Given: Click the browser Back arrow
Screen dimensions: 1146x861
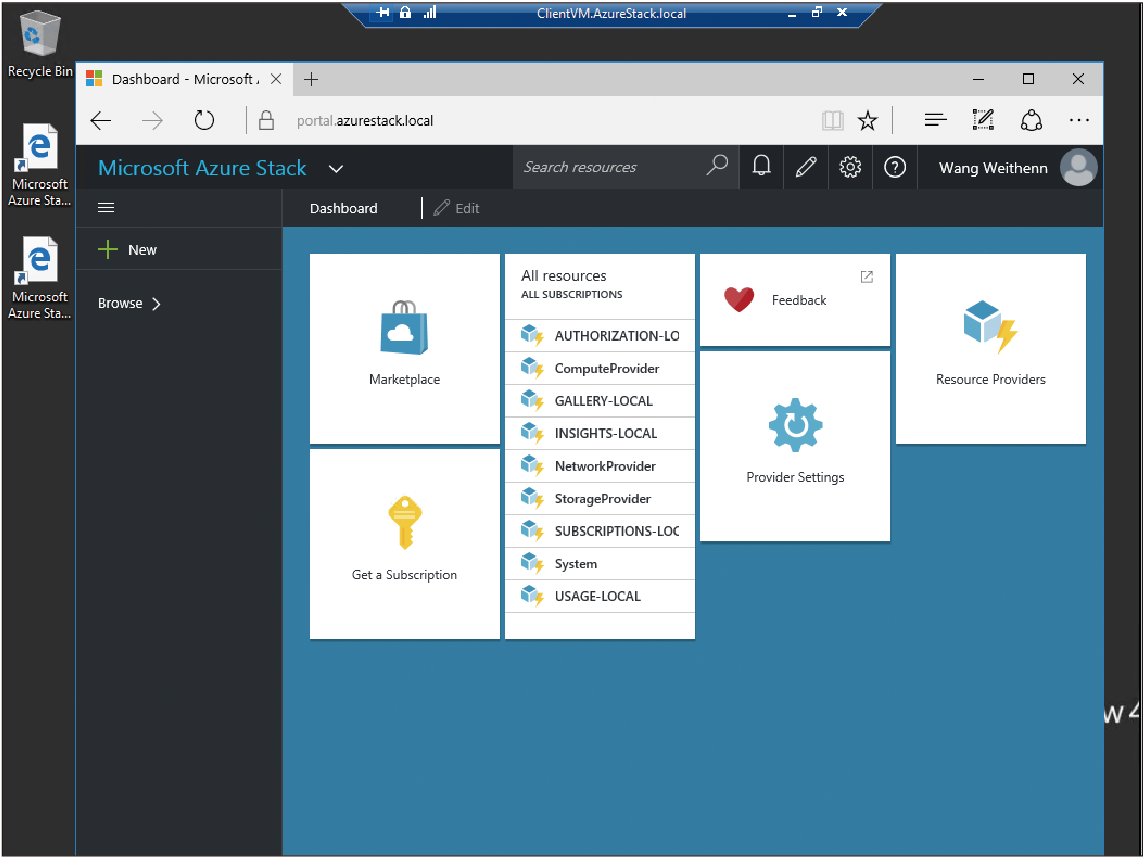Looking at the screenshot, I should [x=101, y=121].
